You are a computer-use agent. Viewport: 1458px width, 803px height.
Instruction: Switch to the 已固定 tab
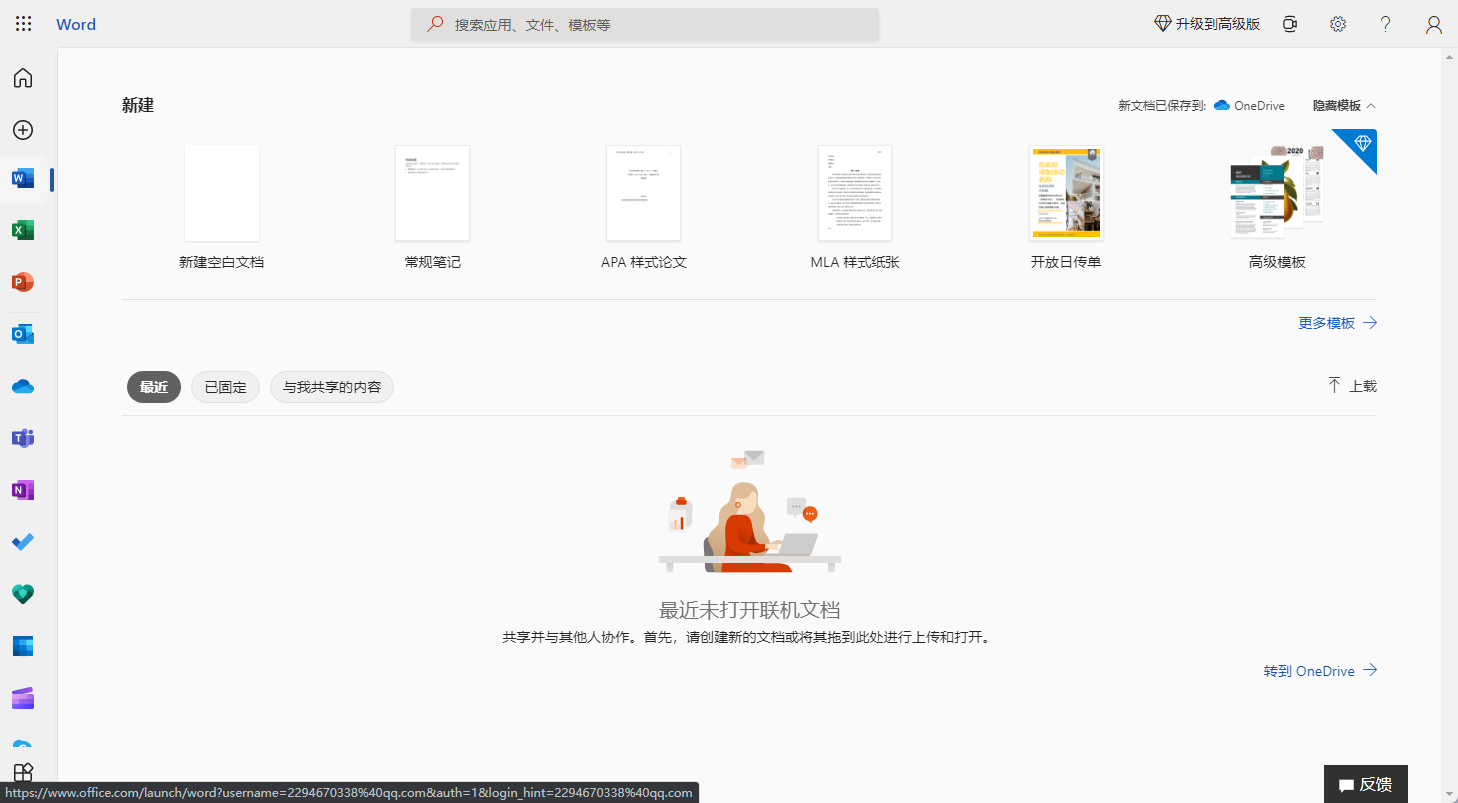(224, 386)
